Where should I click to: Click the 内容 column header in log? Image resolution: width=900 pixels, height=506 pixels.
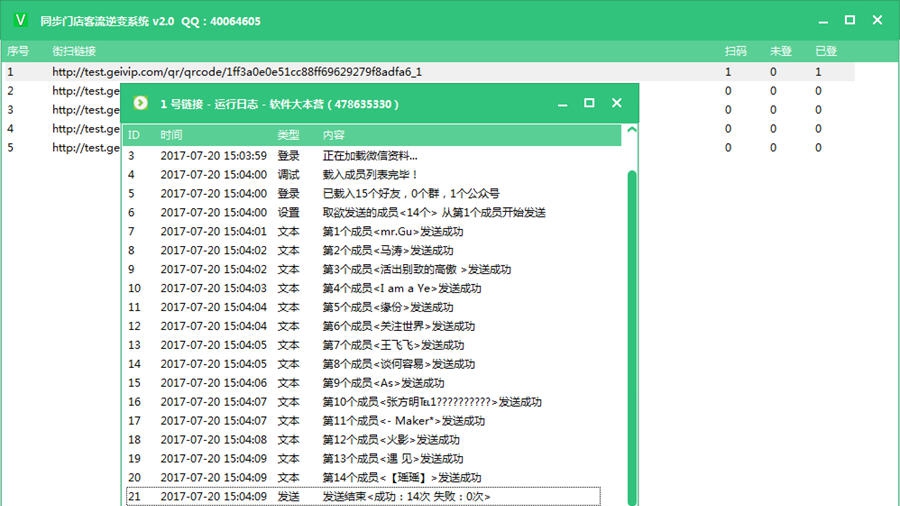click(x=333, y=135)
